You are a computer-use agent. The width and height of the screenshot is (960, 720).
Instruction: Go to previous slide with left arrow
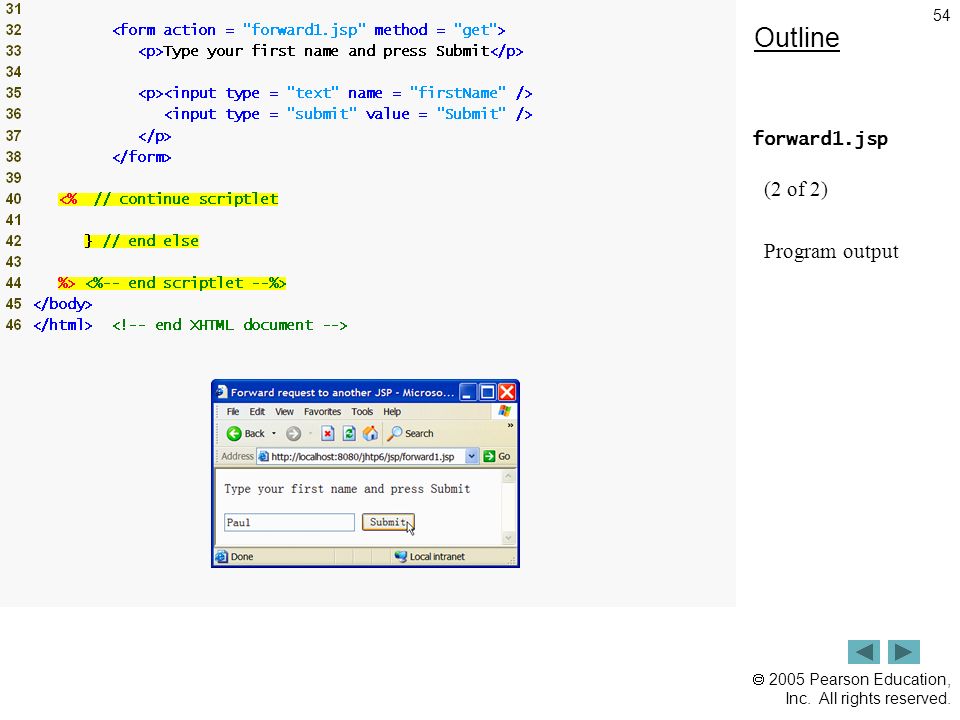(864, 652)
